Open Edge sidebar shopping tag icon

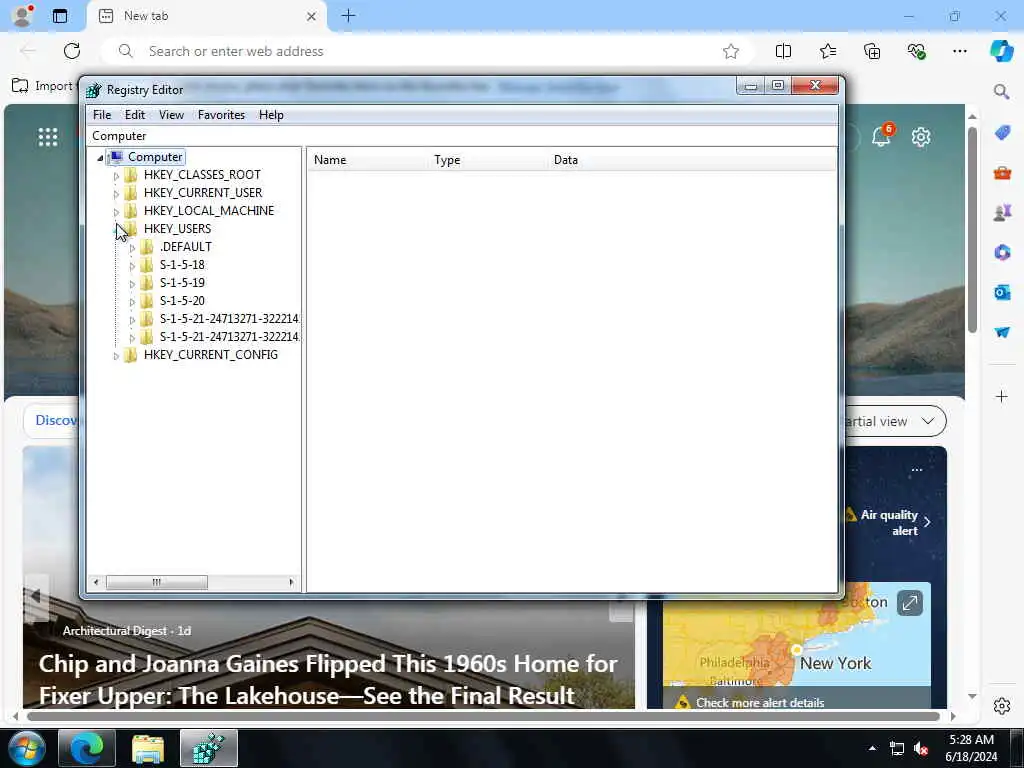(1002, 133)
